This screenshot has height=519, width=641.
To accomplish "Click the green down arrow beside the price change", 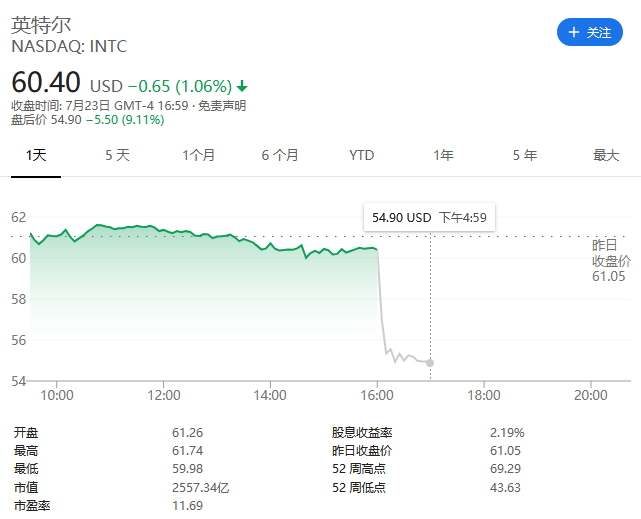I will (x=242, y=86).
